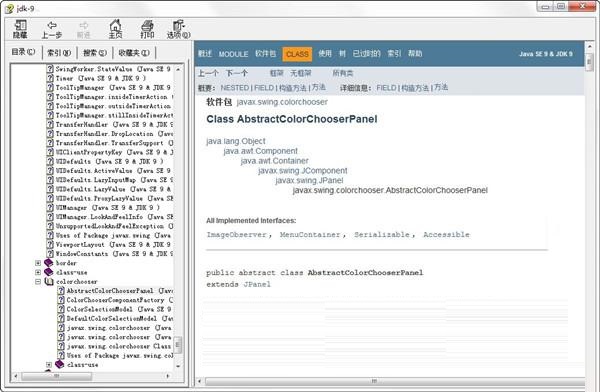Go back with the 上一步 arrow icon
This screenshot has width=600, height=392.
coord(52,26)
